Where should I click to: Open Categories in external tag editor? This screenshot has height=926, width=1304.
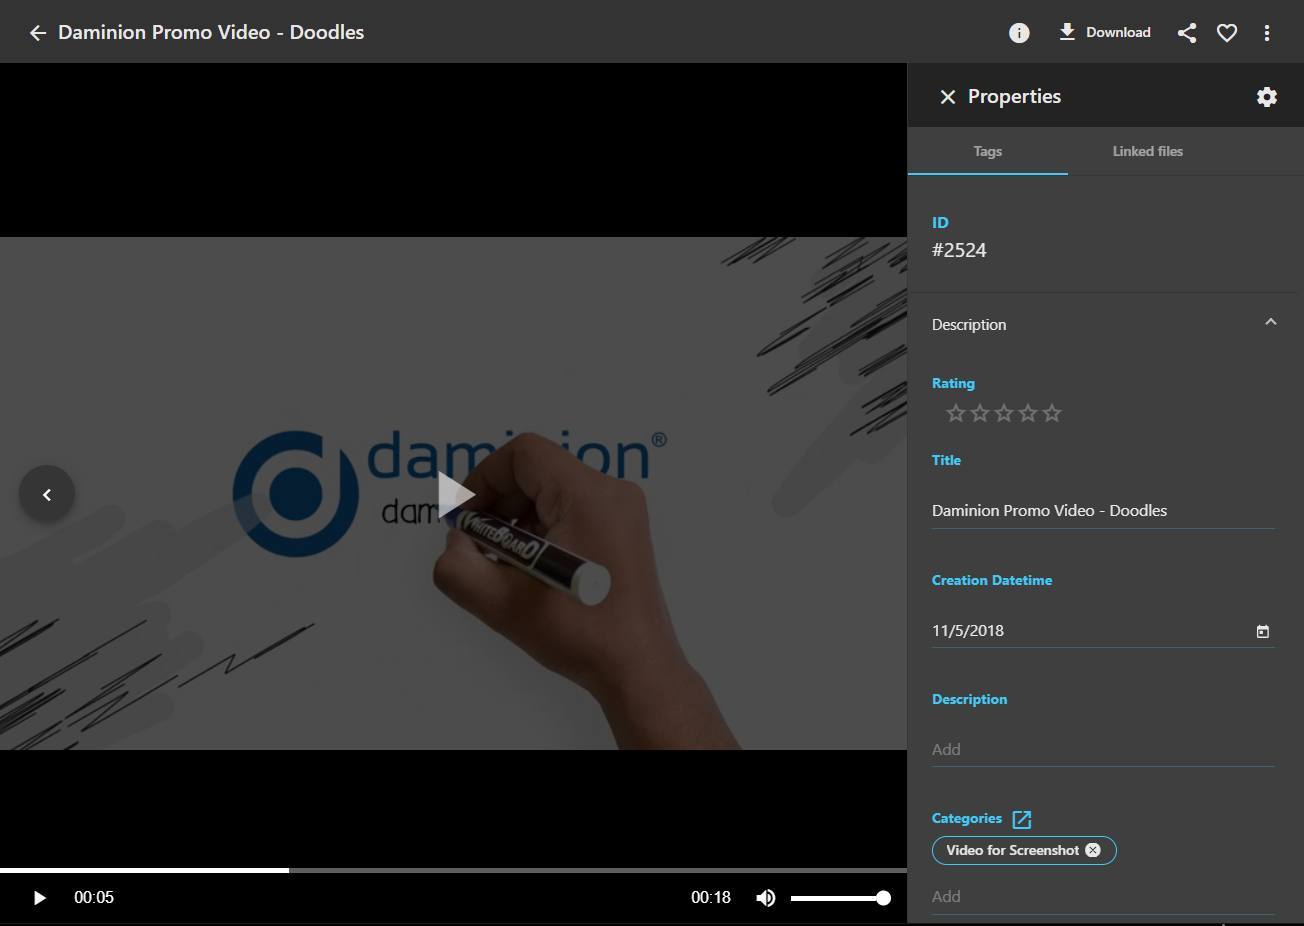click(1021, 819)
